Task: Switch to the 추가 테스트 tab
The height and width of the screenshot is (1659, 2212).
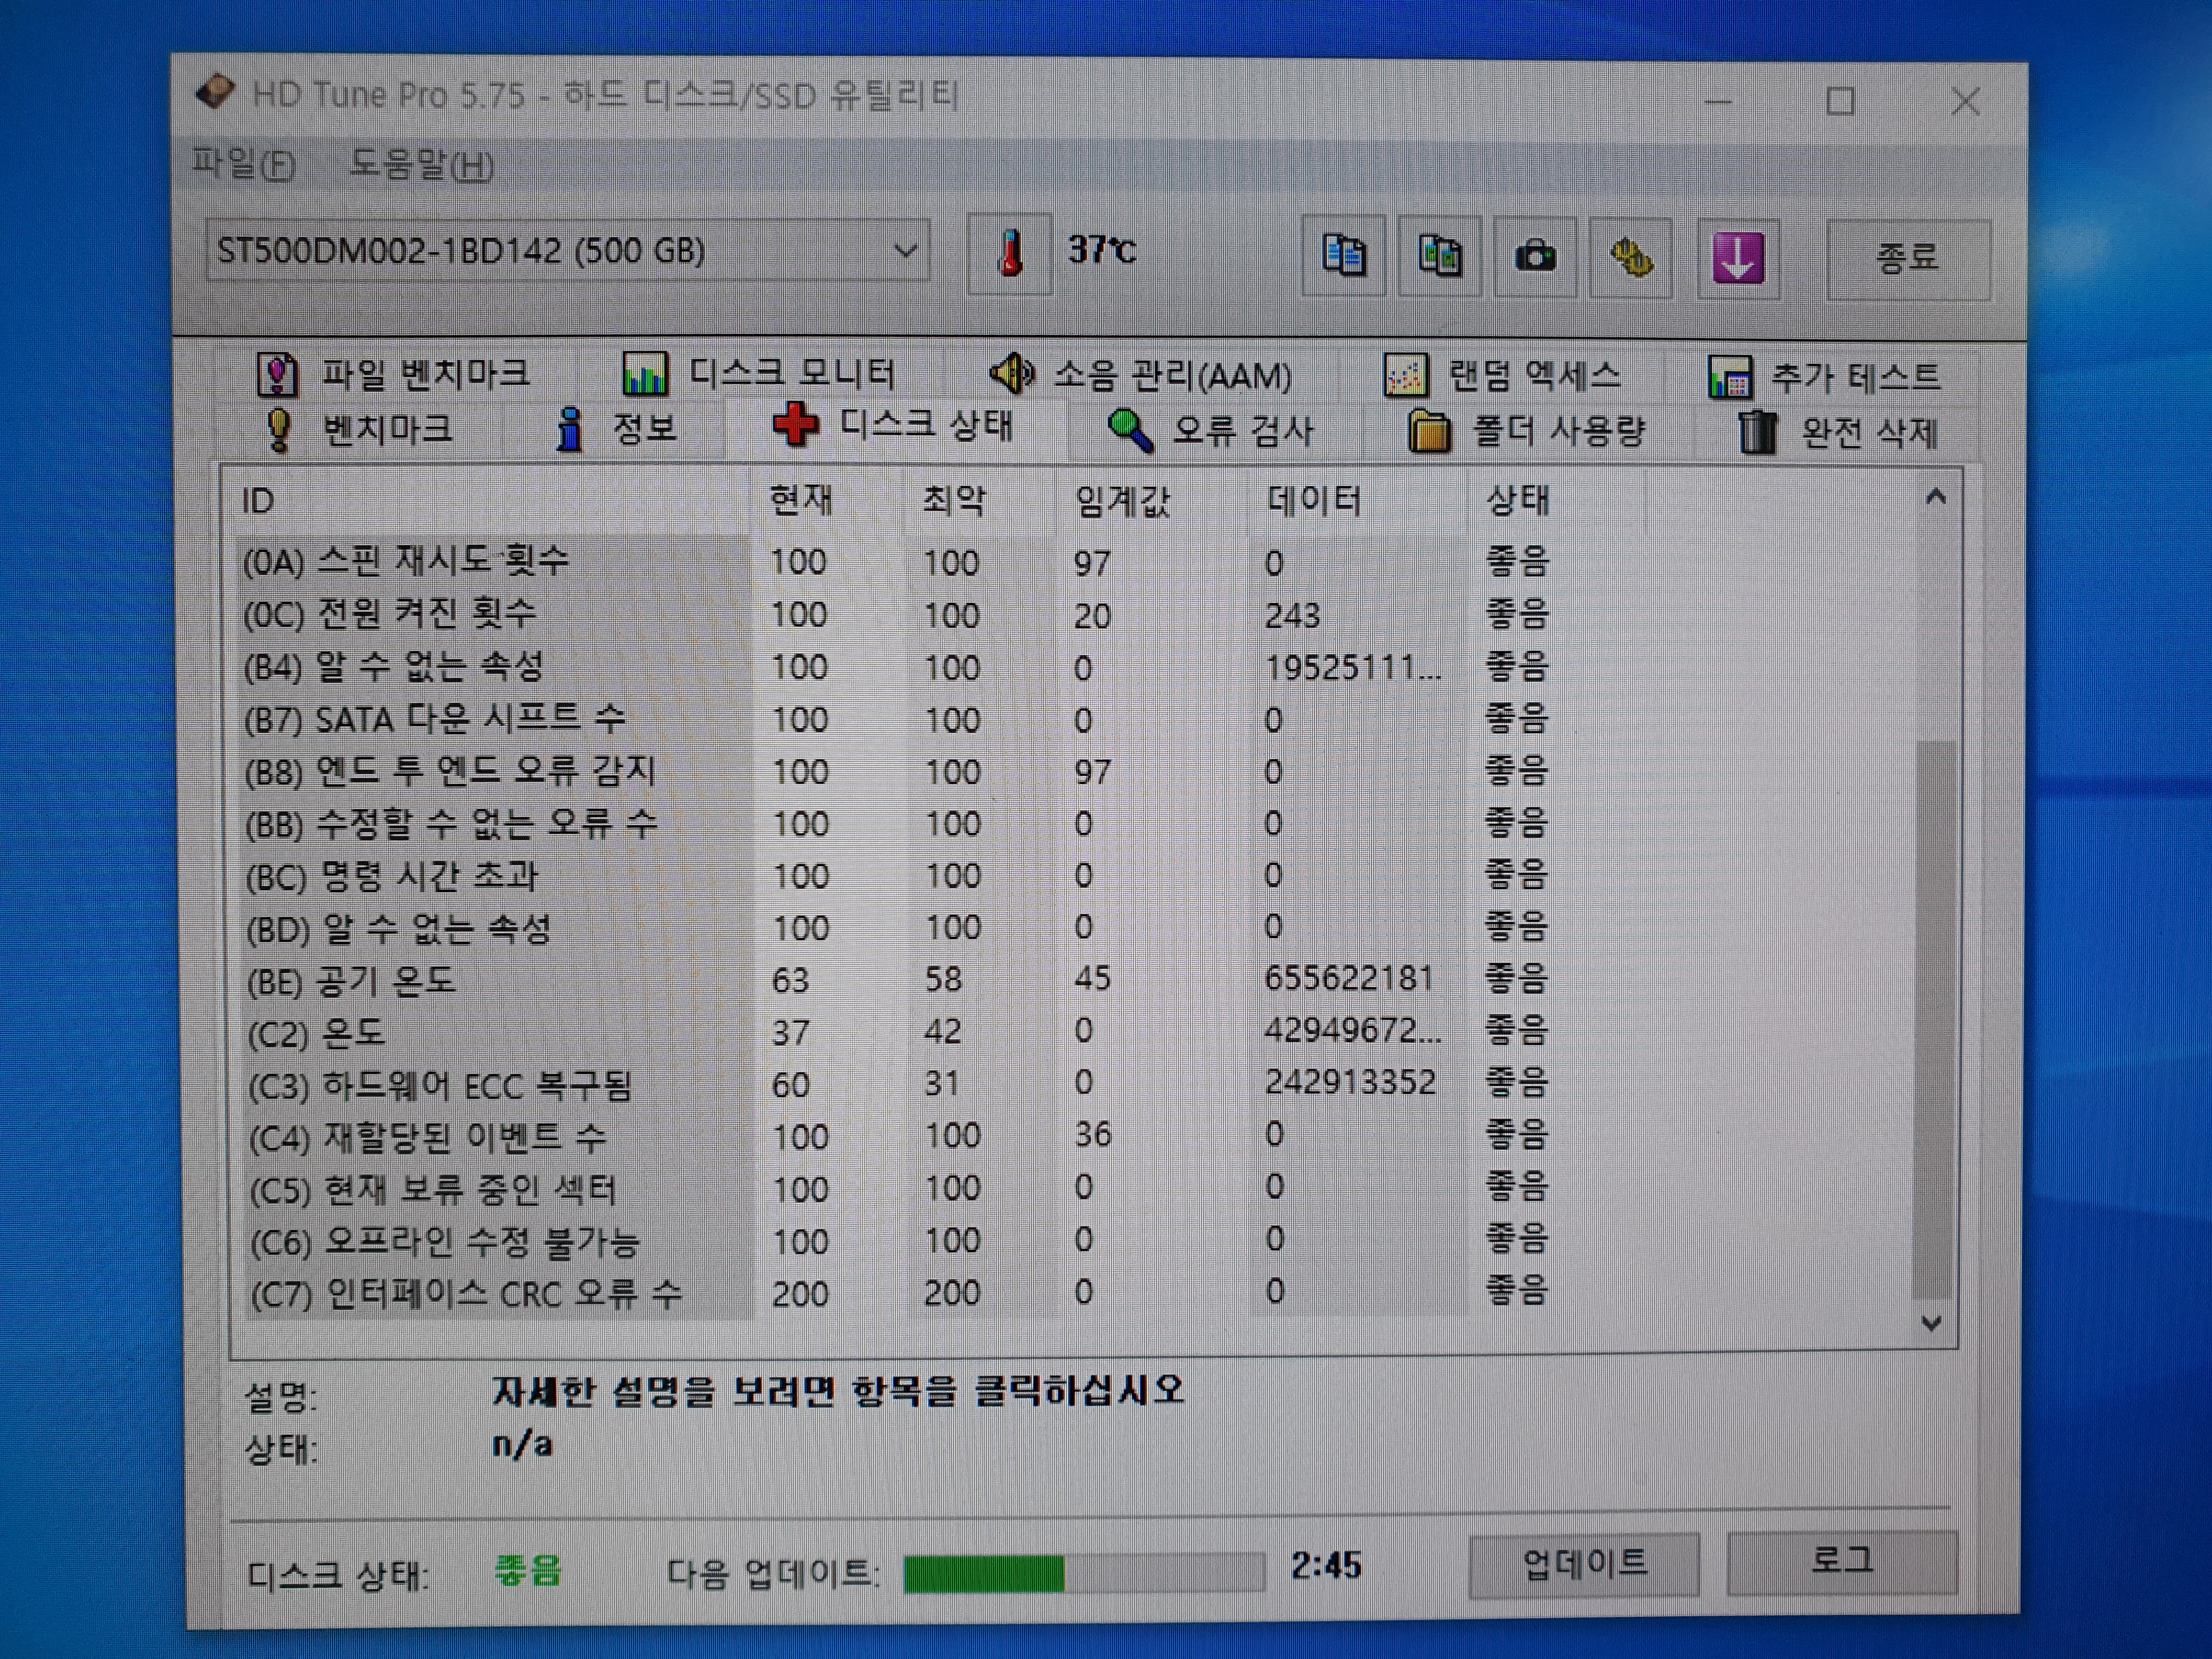Action: point(1824,378)
